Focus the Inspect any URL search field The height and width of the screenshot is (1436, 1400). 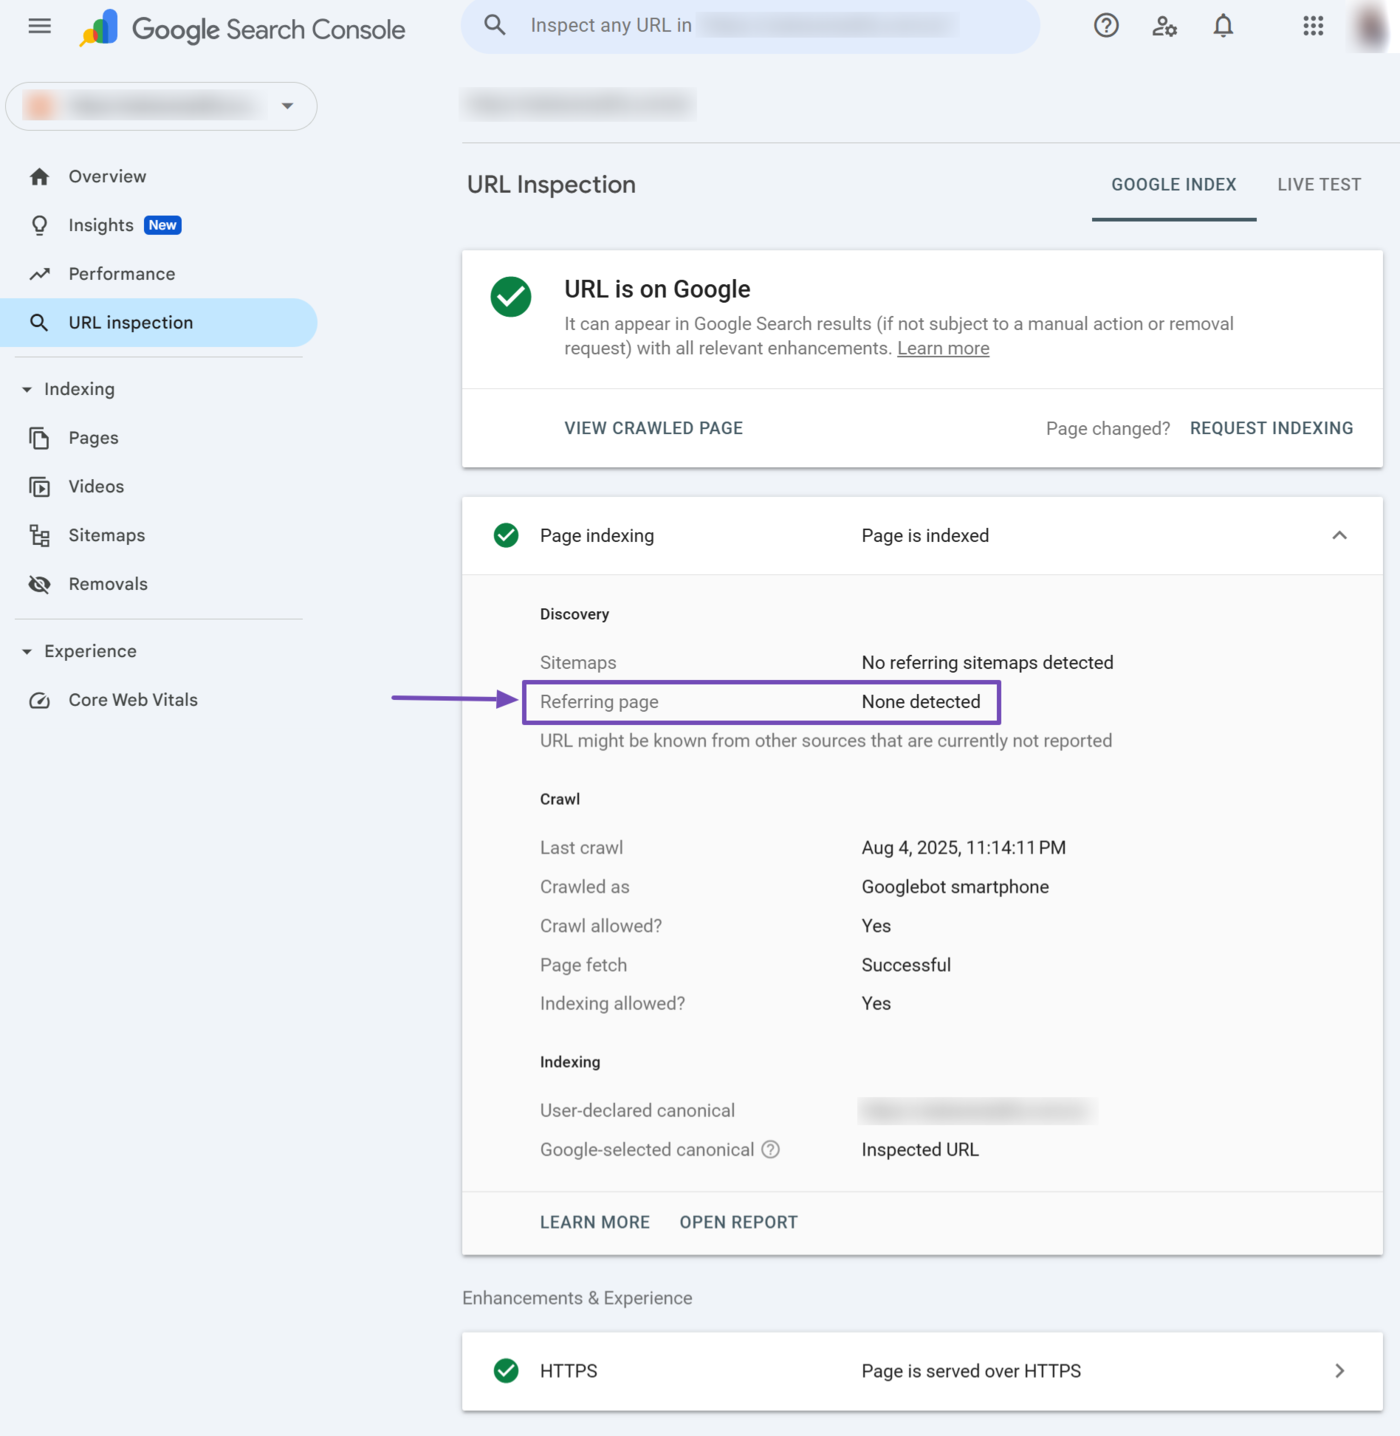point(750,26)
